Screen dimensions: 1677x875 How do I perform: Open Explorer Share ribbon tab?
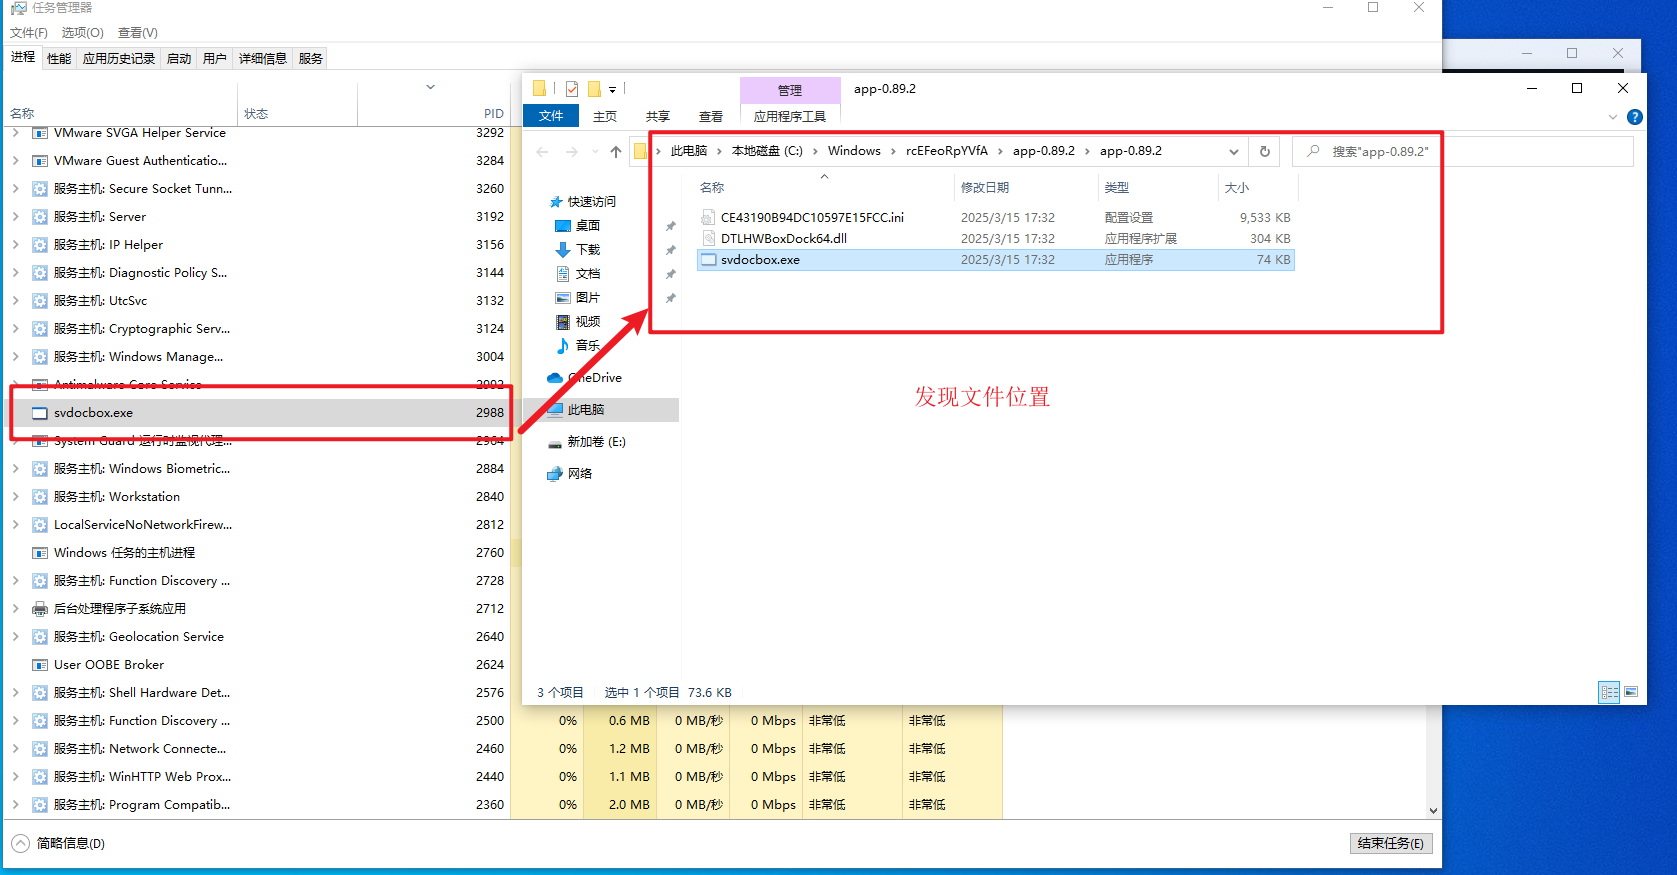click(x=658, y=116)
